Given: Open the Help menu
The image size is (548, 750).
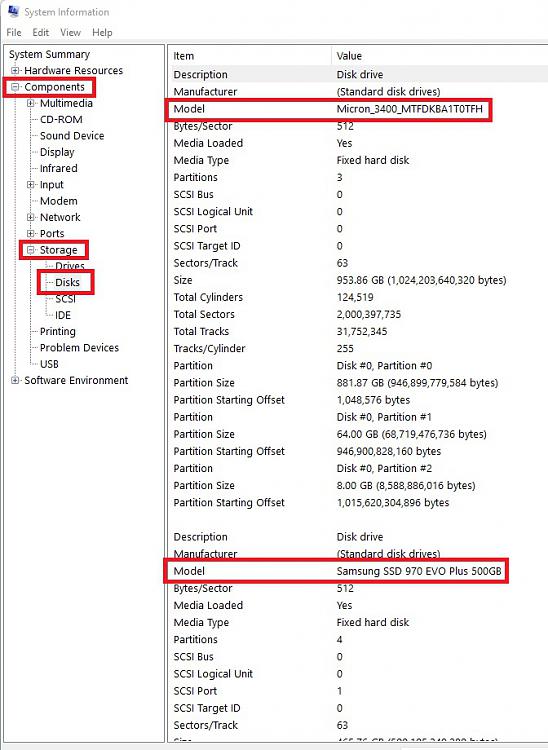Looking at the screenshot, I should pyautogui.click(x=102, y=33).
